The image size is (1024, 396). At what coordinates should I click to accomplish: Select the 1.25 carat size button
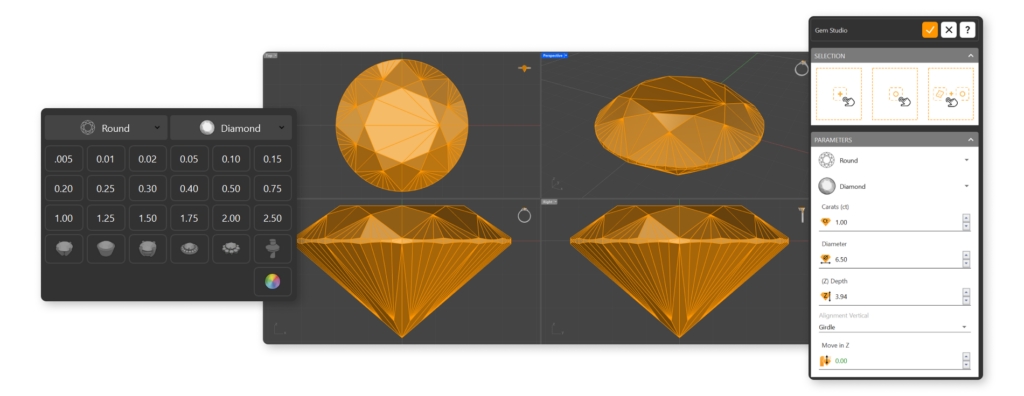tap(106, 218)
